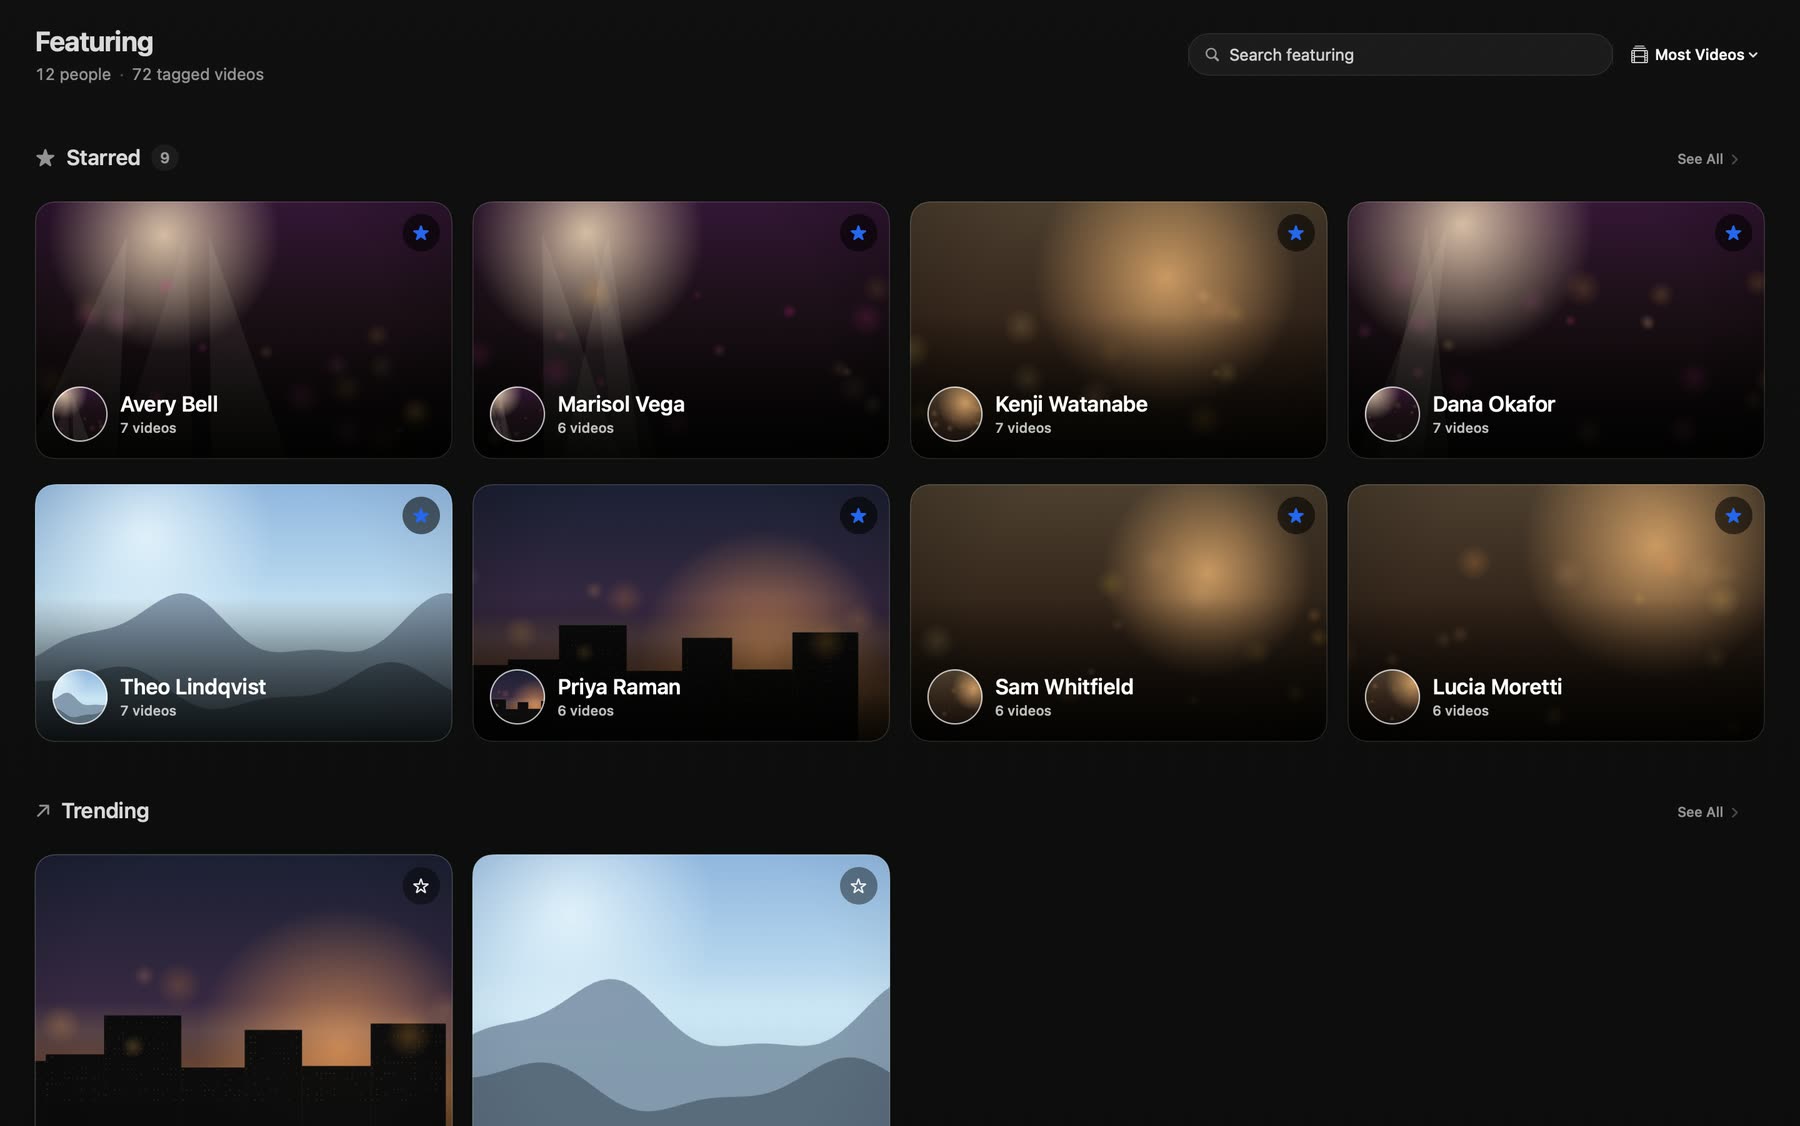Click the 12 people text

click(x=73, y=74)
